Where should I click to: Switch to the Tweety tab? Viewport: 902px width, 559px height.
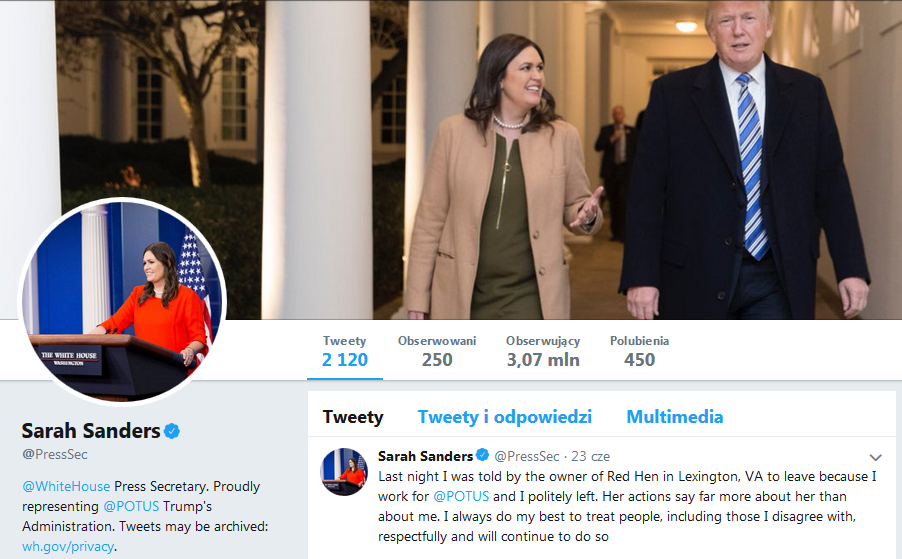point(353,417)
